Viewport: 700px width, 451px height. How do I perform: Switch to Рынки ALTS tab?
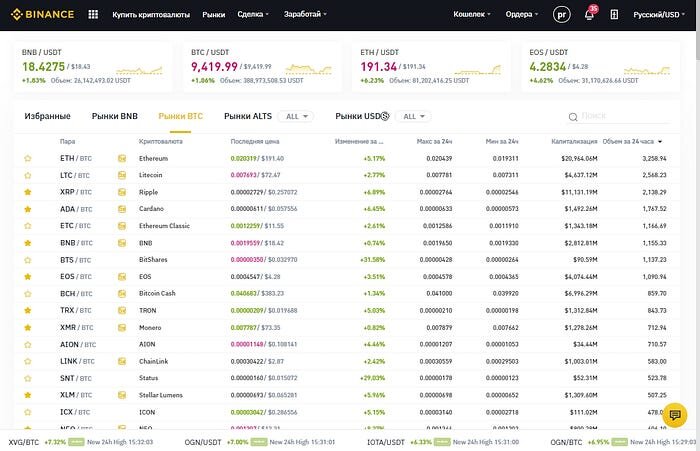248,116
